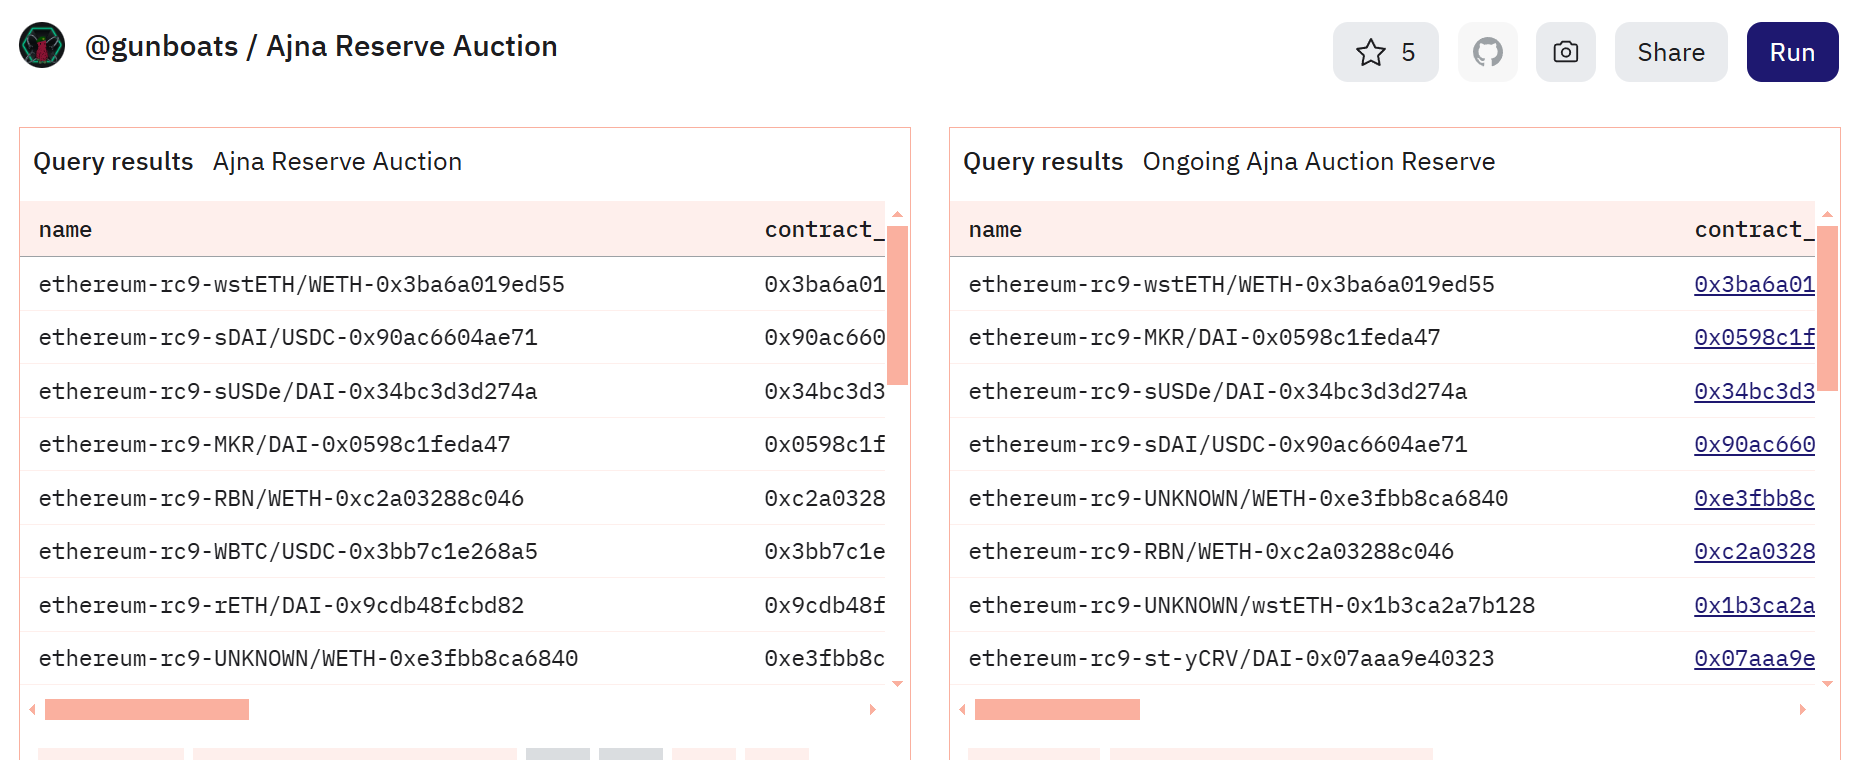
Task: Click right table vertical scrollbar thumb
Action: tap(1827, 308)
